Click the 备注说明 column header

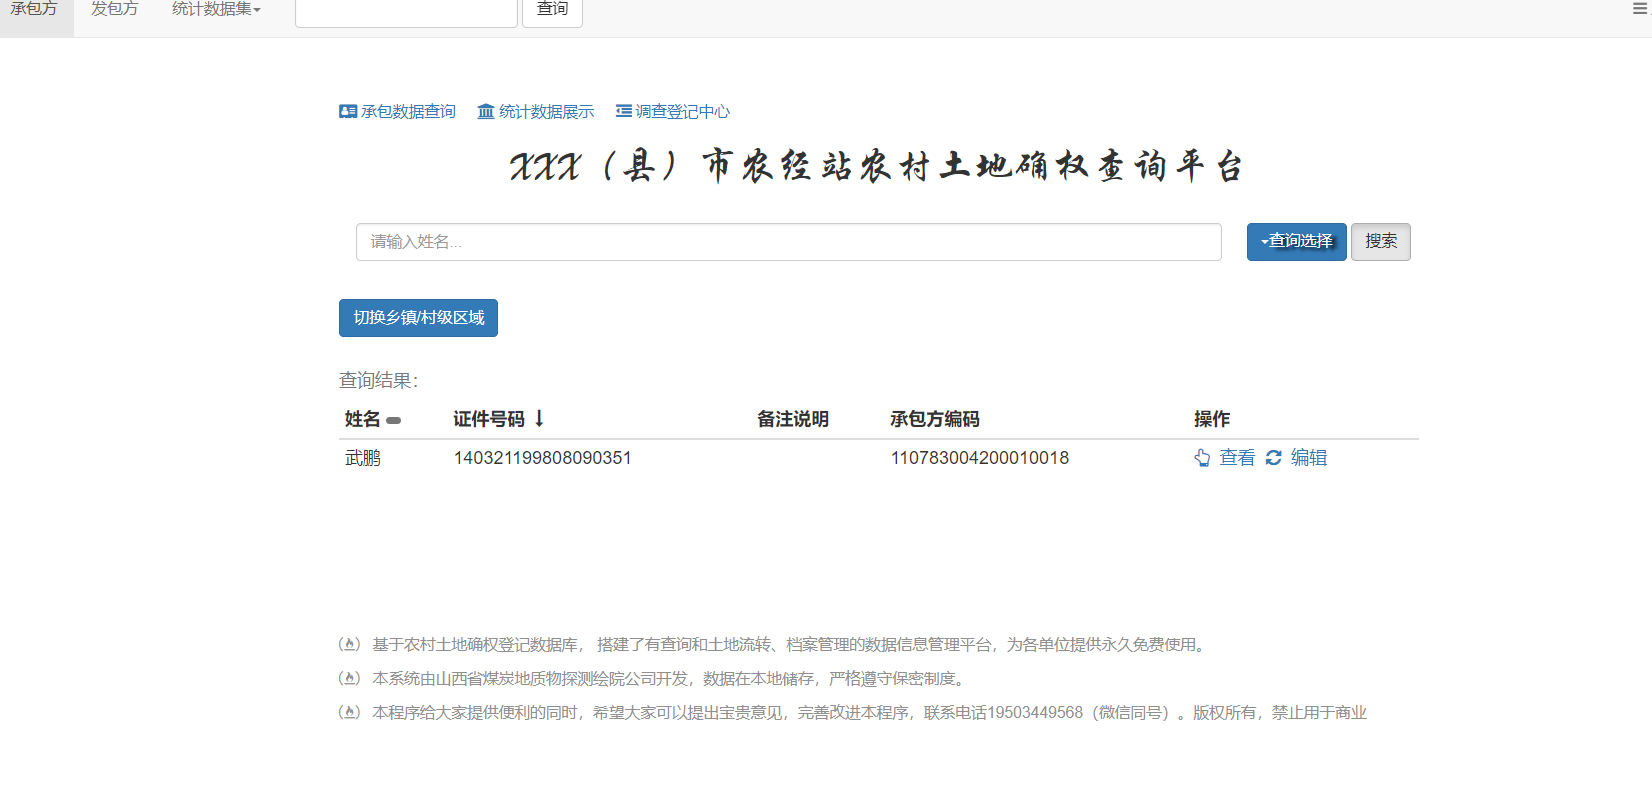(792, 419)
